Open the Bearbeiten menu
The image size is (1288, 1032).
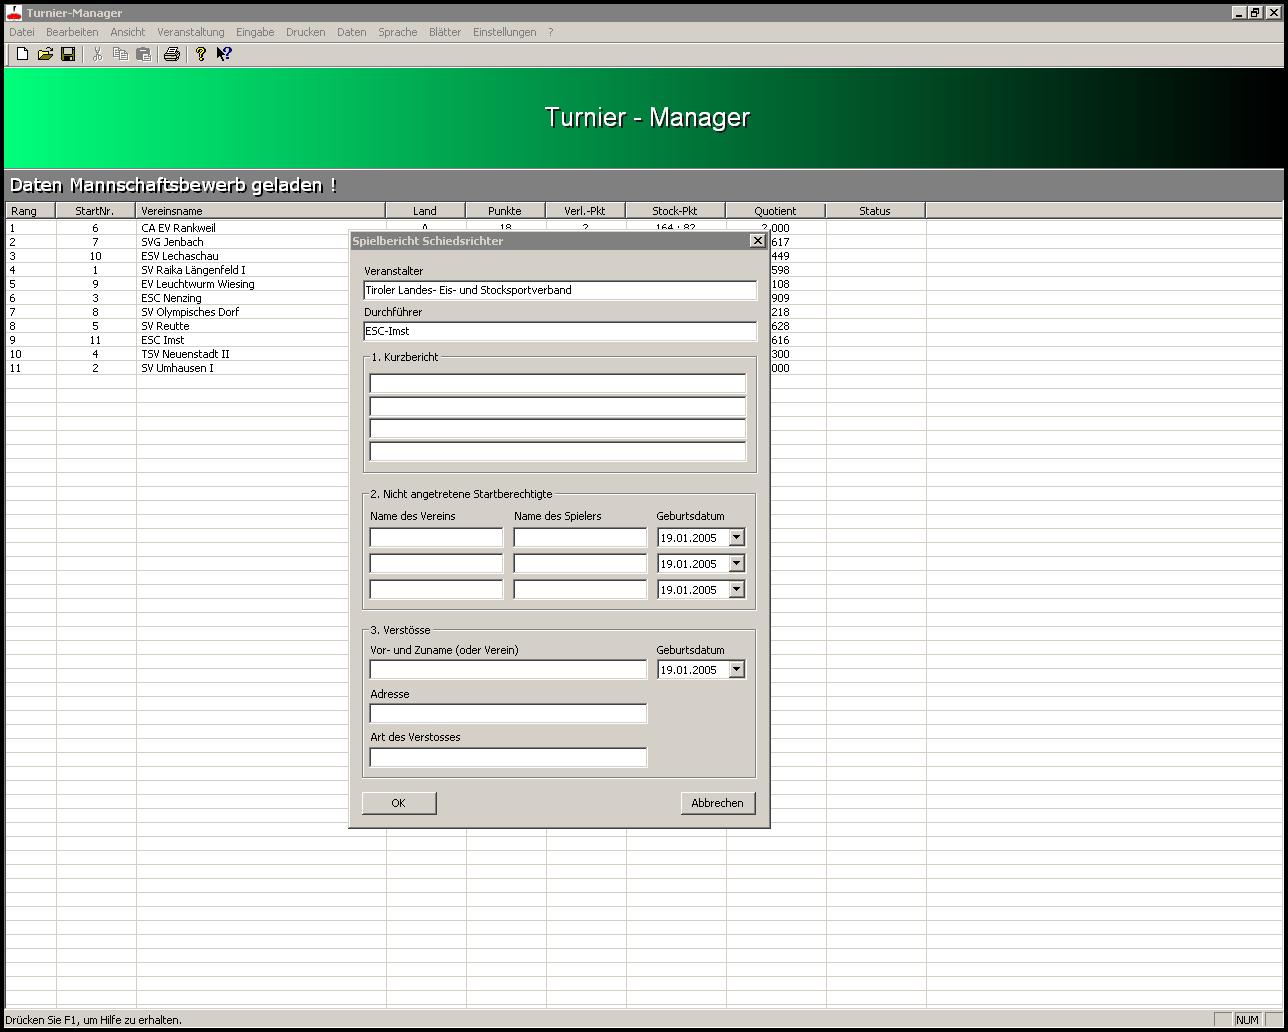click(72, 32)
